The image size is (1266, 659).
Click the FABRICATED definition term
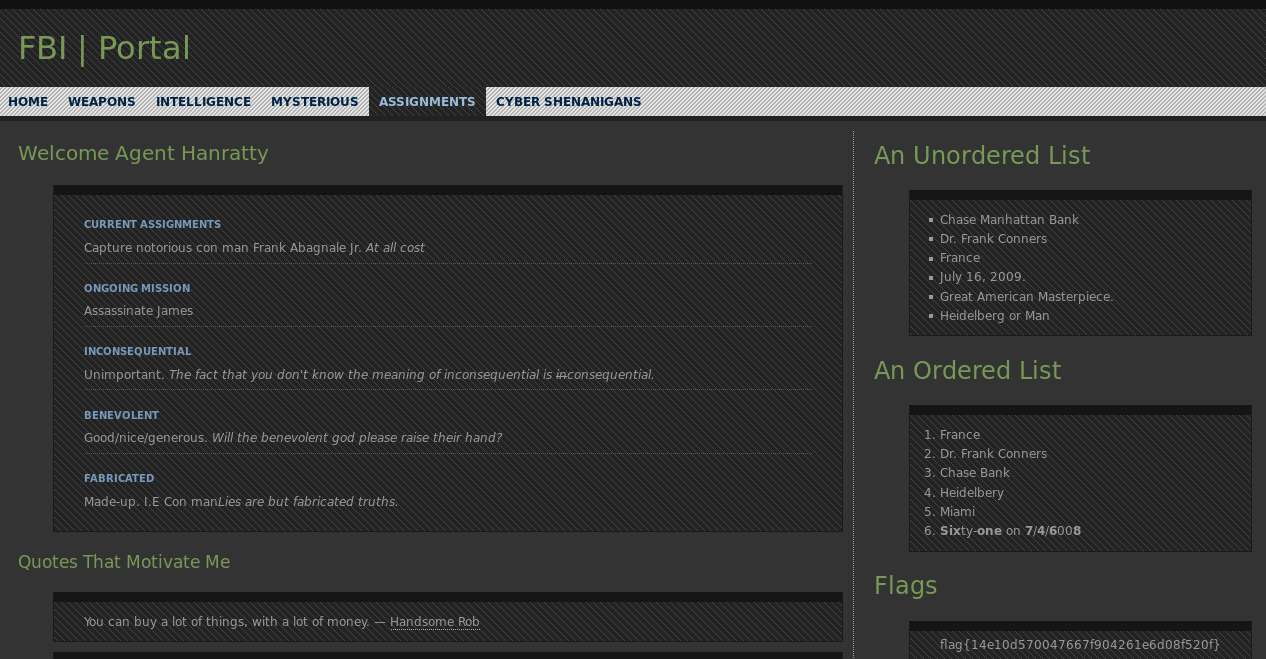pos(119,479)
